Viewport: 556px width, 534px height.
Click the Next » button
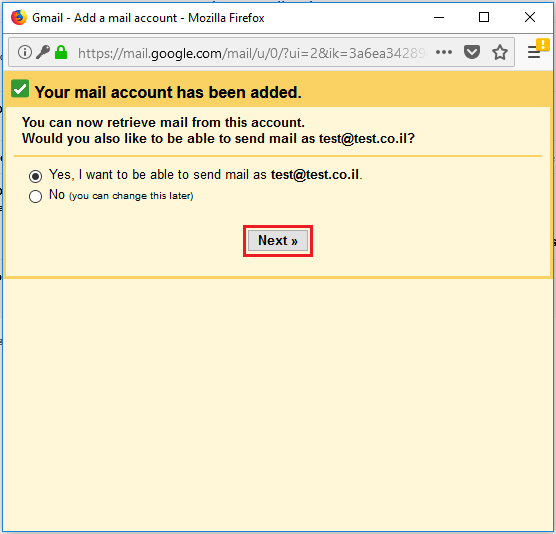(278, 241)
